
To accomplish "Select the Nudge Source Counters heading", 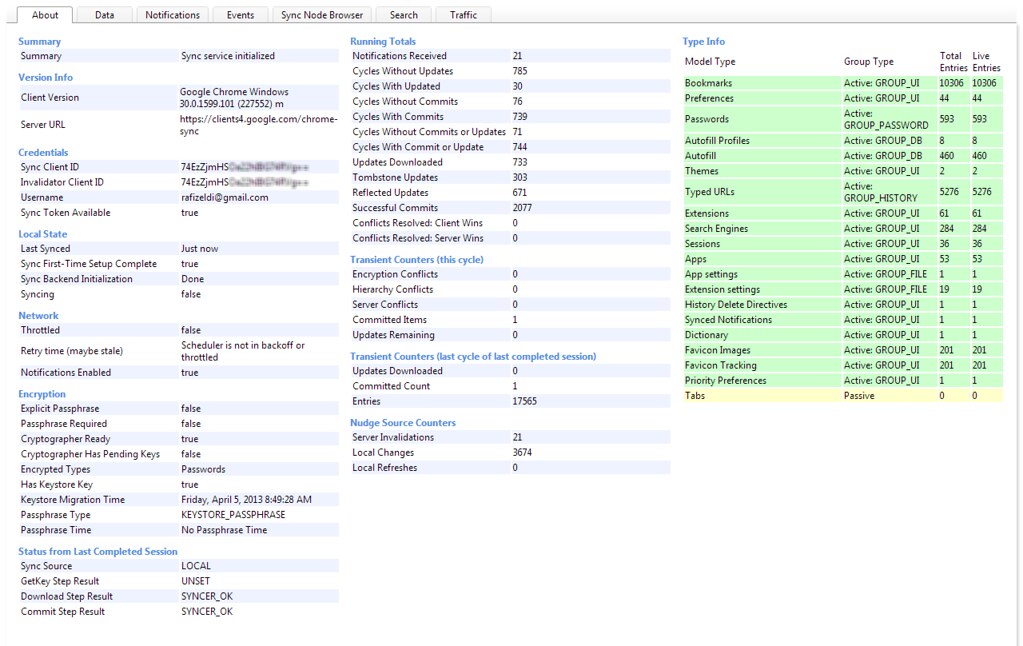I will [403, 423].
